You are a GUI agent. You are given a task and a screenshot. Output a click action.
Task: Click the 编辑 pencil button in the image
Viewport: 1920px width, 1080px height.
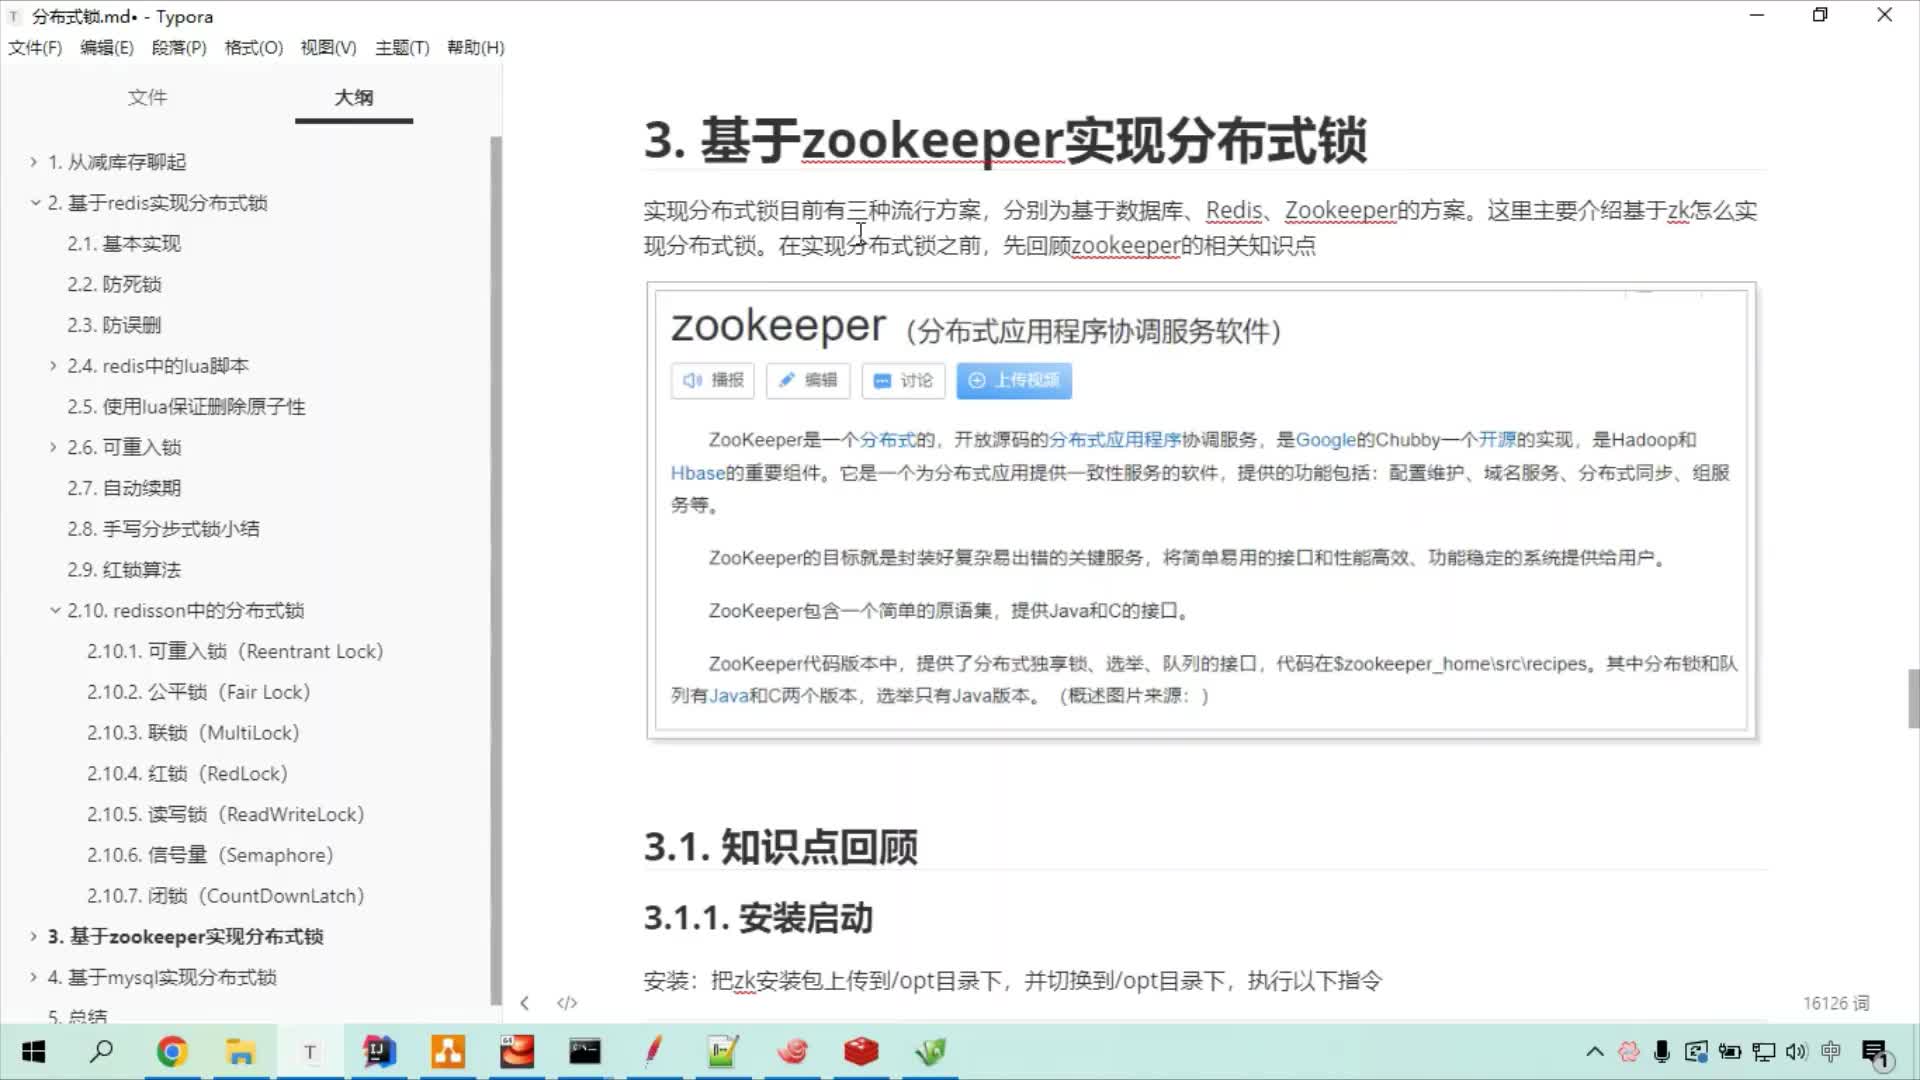tap(808, 380)
